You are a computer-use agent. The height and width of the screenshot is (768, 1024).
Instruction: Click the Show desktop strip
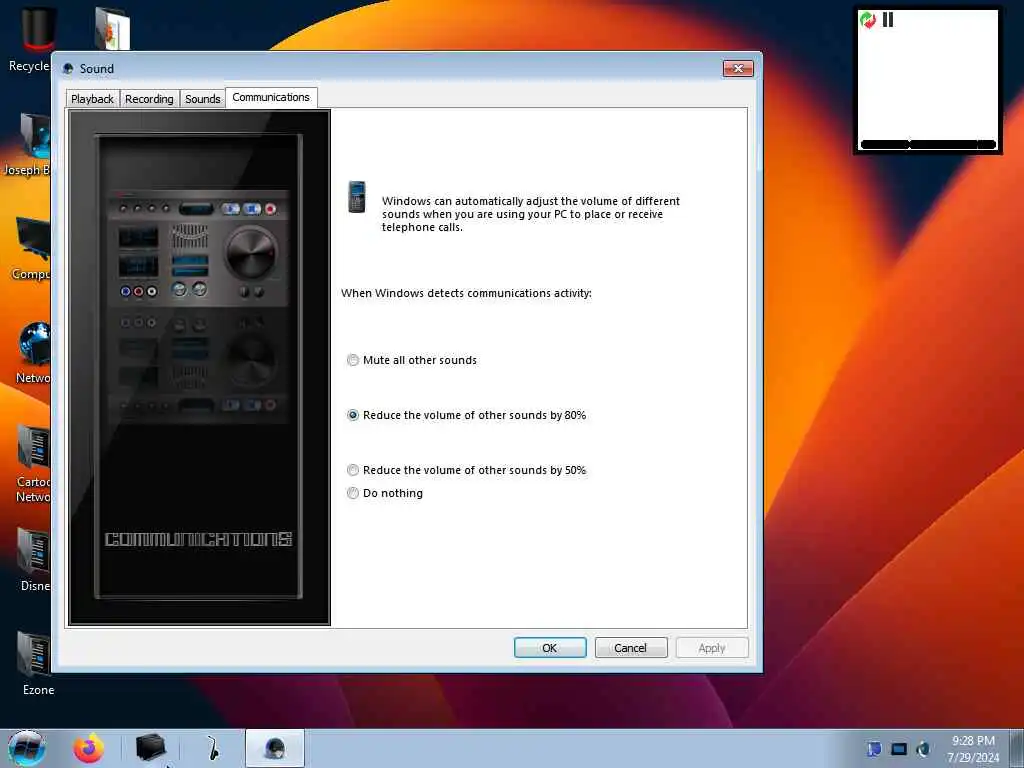tap(1017, 748)
